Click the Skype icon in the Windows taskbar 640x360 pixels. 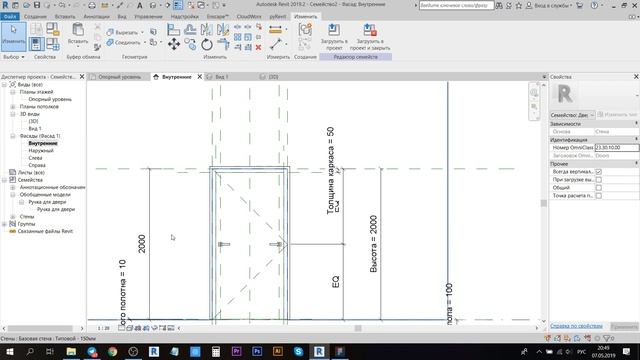point(298,351)
